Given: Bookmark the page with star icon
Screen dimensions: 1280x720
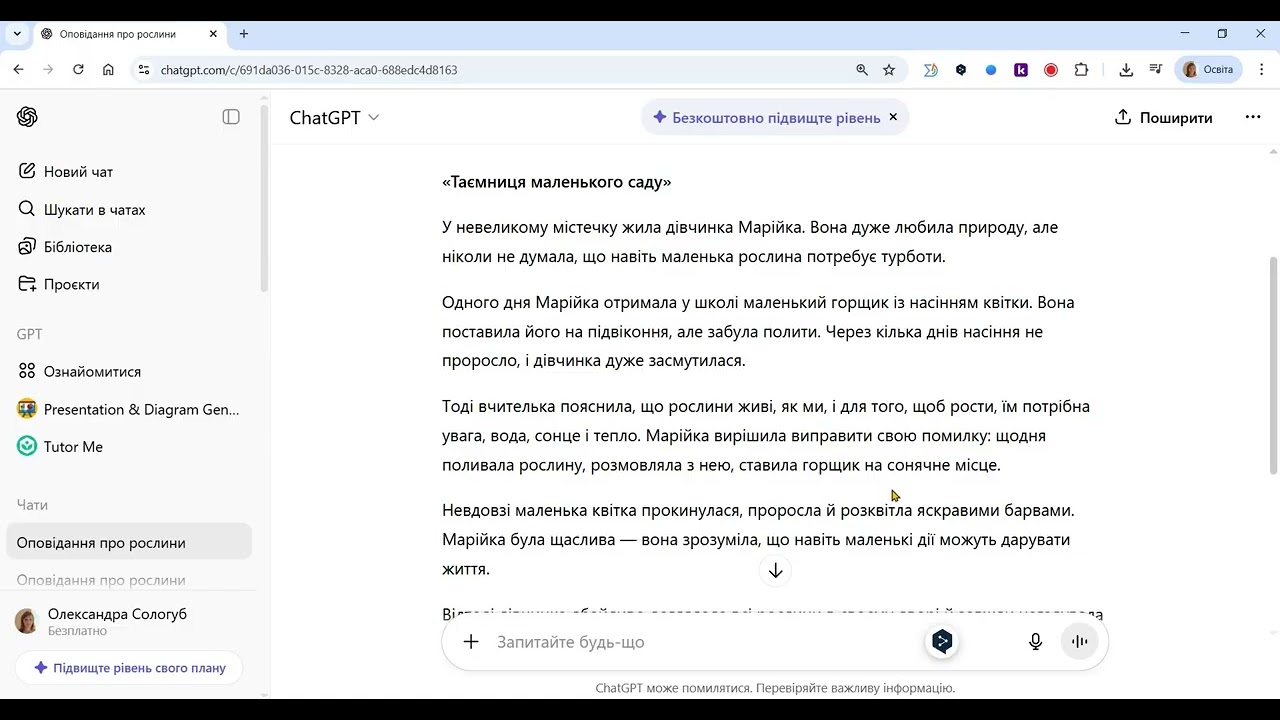Looking at the screenshot, I should coord(889,70).
